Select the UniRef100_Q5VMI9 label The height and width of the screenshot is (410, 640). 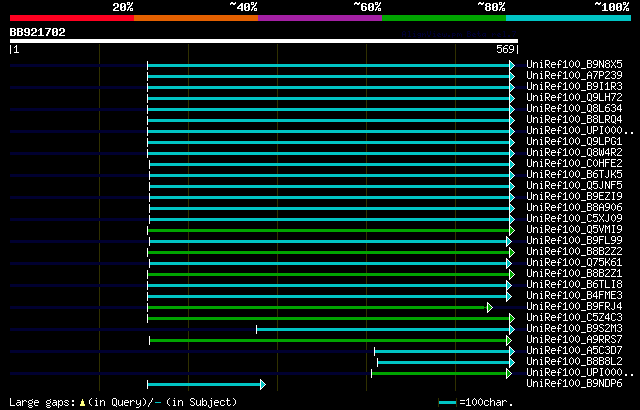click(574, 230)
